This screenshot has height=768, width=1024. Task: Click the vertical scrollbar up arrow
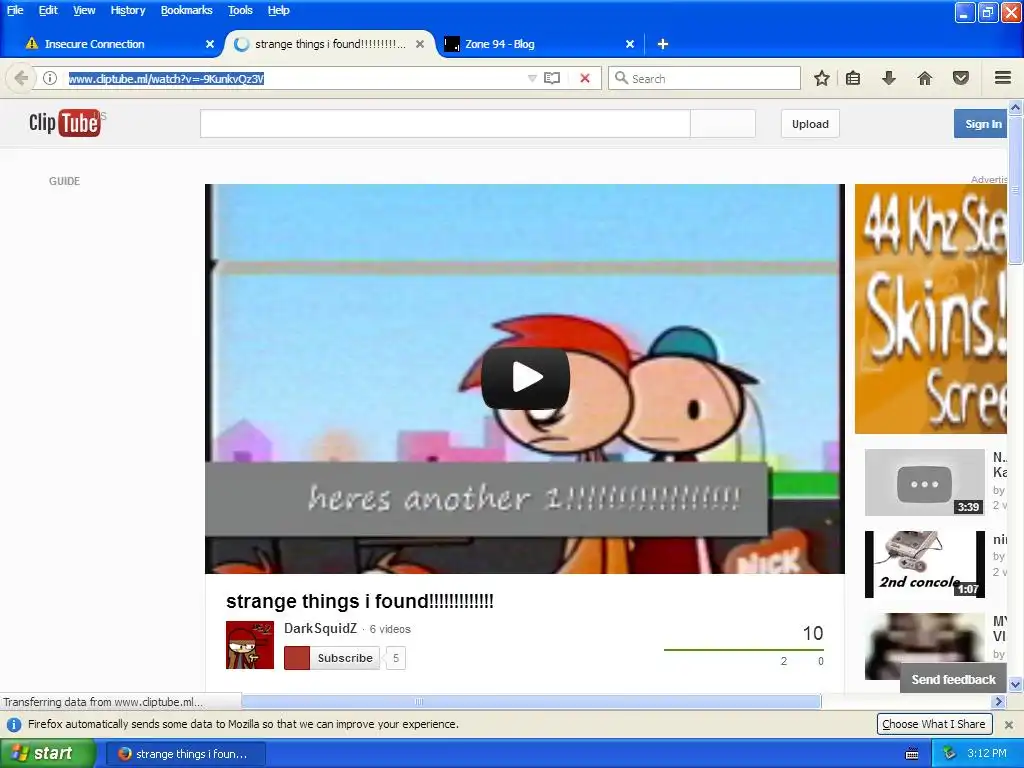tap(1016, 107)
